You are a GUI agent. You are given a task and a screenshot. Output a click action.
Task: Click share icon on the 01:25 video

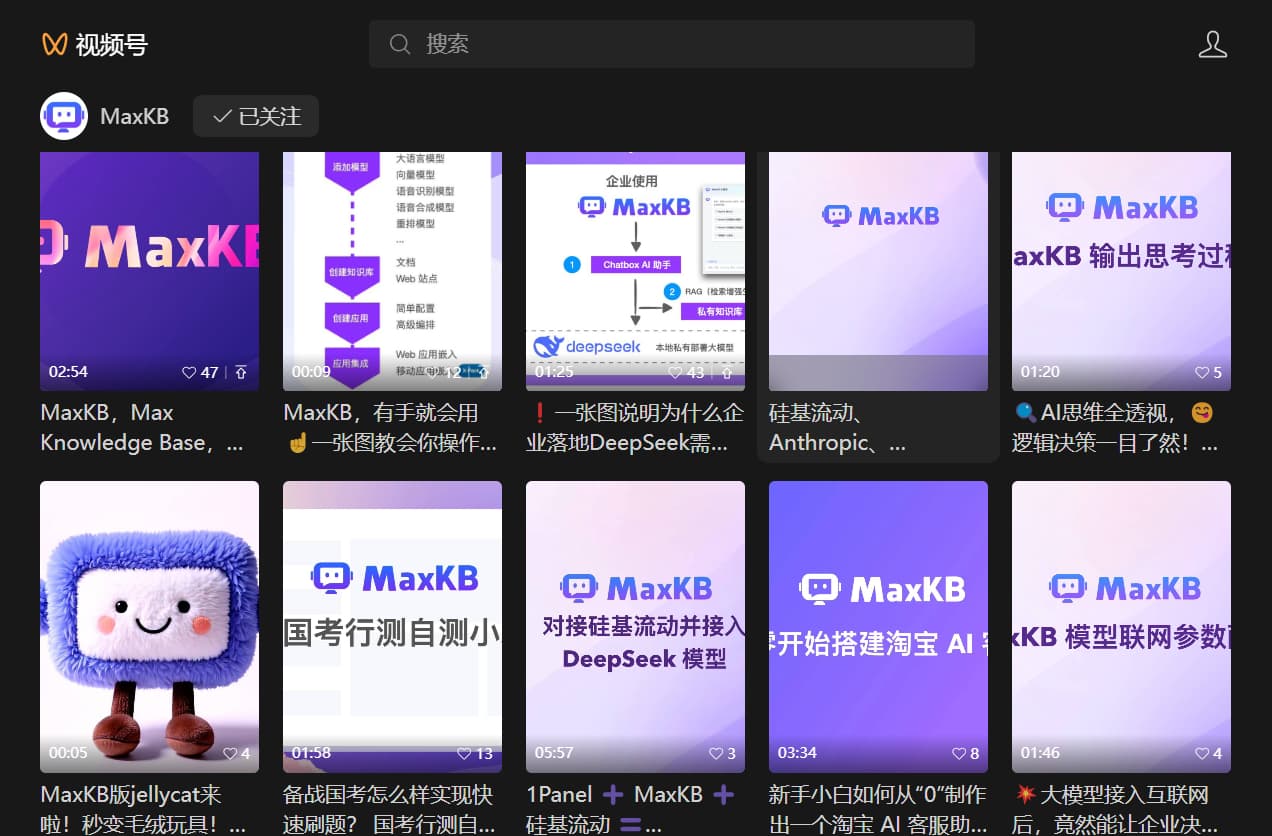pos(726,372)
